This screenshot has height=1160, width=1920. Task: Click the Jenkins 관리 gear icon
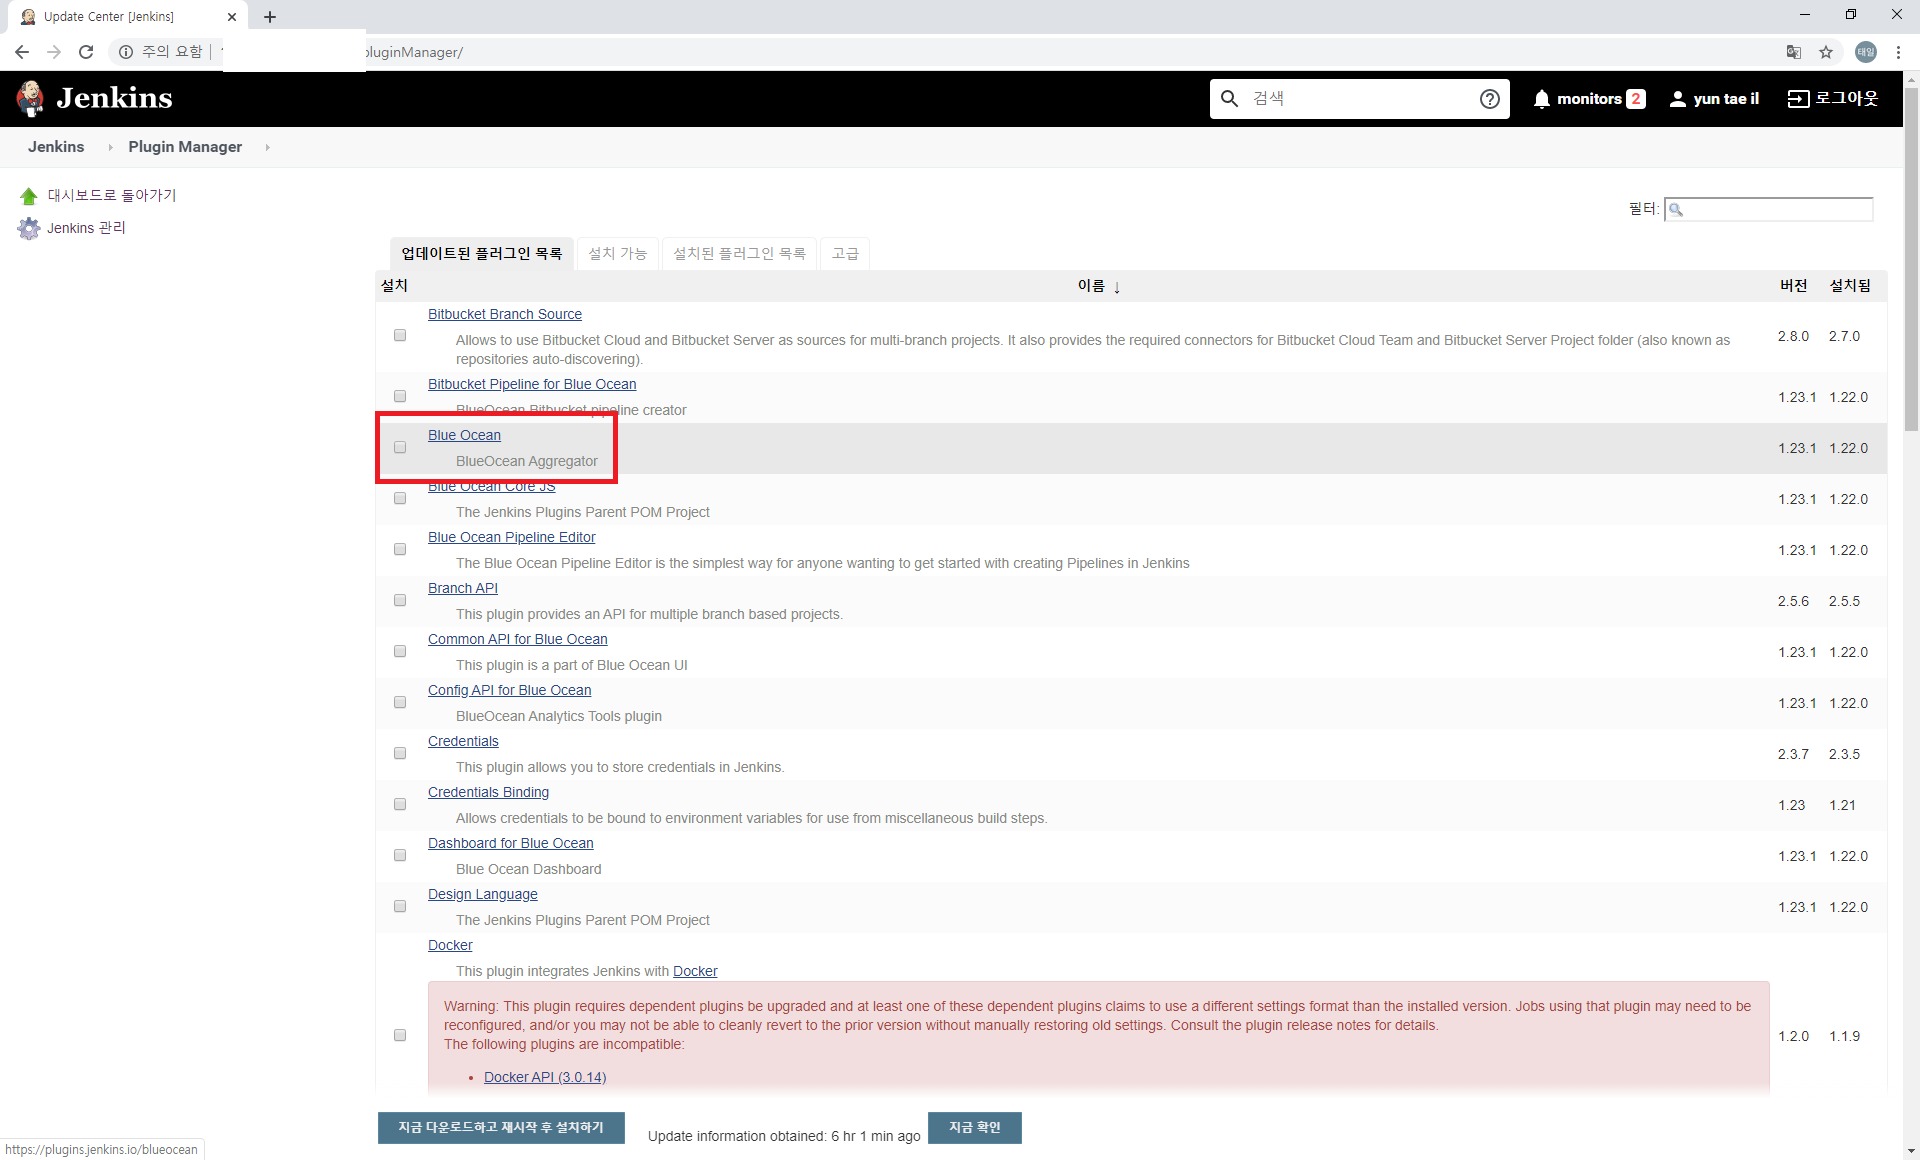click(29, 228)
